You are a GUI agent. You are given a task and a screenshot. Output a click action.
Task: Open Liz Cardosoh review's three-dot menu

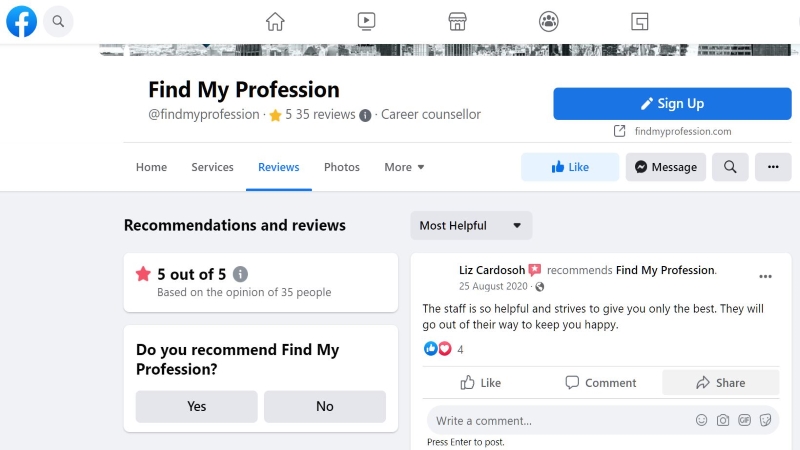765,277
